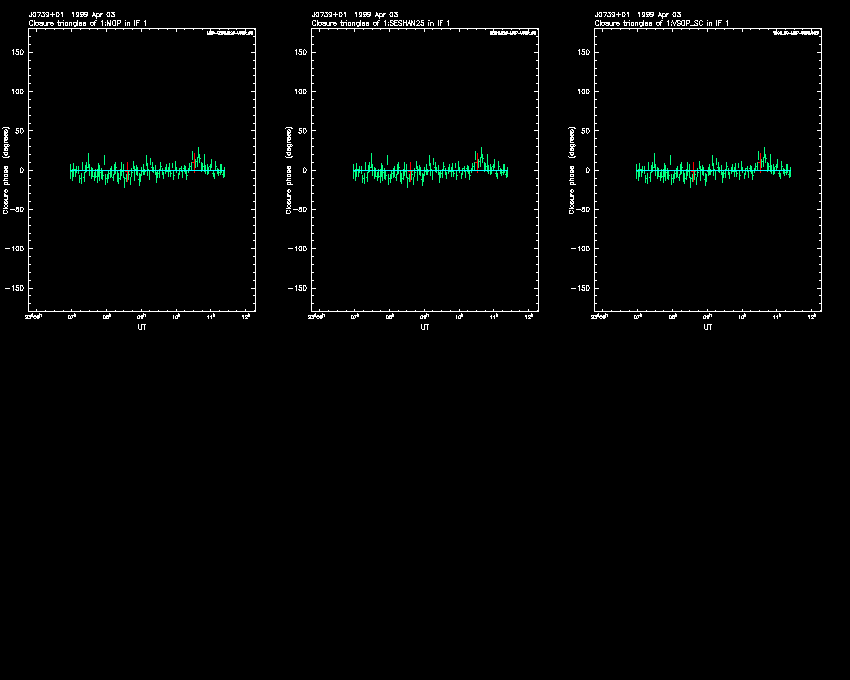The image size is (850, 680).
Task: Click the -100 tick label on the SESHAN25 plot
Action: click(x=298, y=248)
